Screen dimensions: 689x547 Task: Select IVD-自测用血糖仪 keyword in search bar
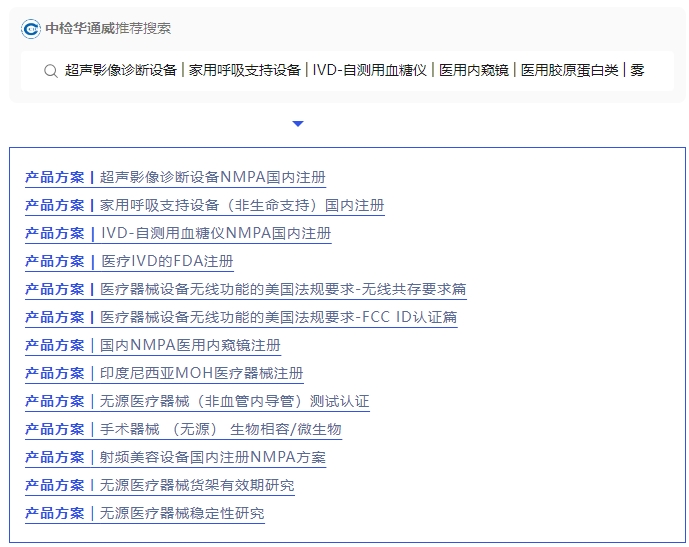[x=369, y=71]
